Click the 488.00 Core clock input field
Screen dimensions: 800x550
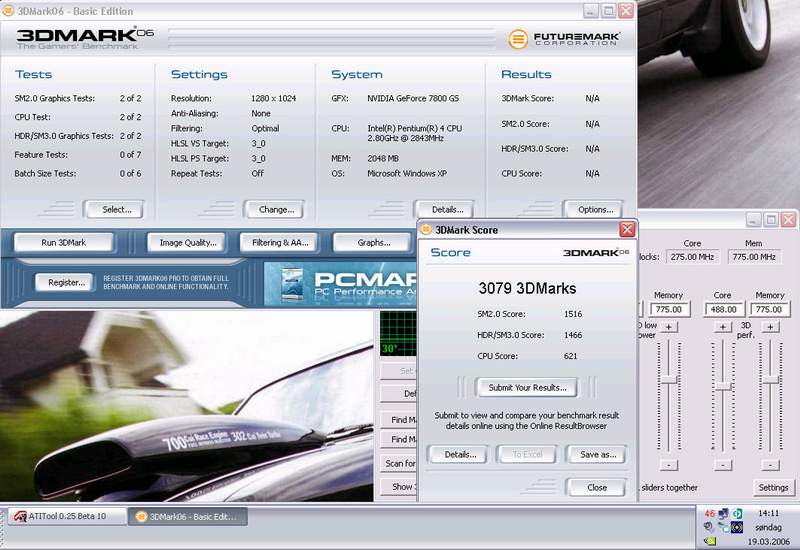(722, 310)
